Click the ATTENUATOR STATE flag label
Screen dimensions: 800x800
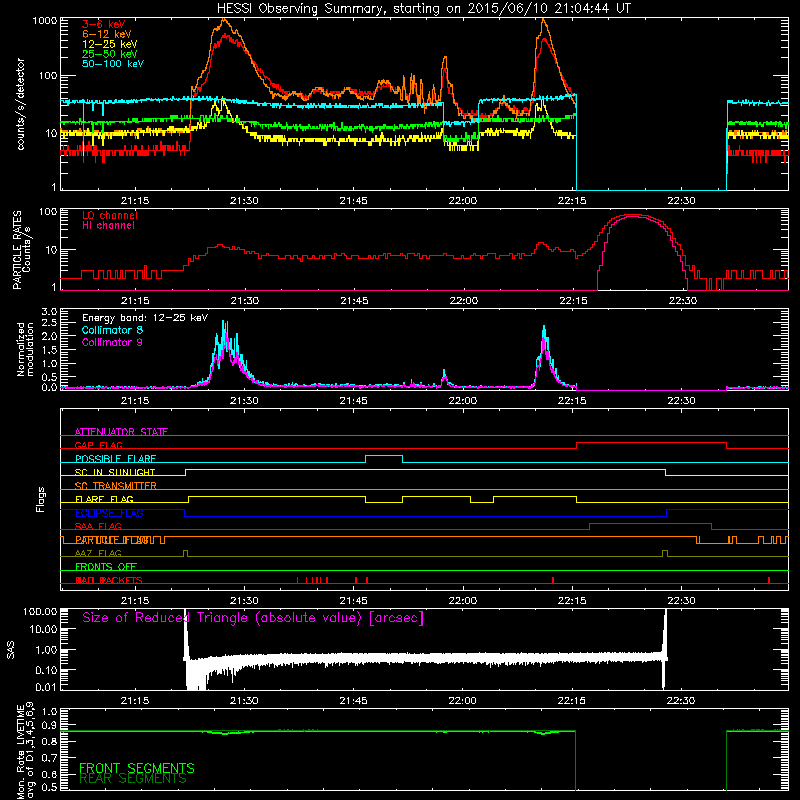pos(121,432)
